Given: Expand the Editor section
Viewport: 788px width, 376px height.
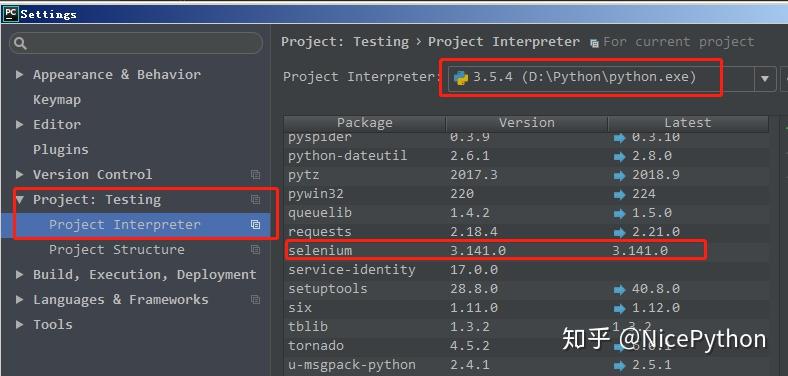Looking at the screenshot, I should pyautogui.click(x=20, y=124).
